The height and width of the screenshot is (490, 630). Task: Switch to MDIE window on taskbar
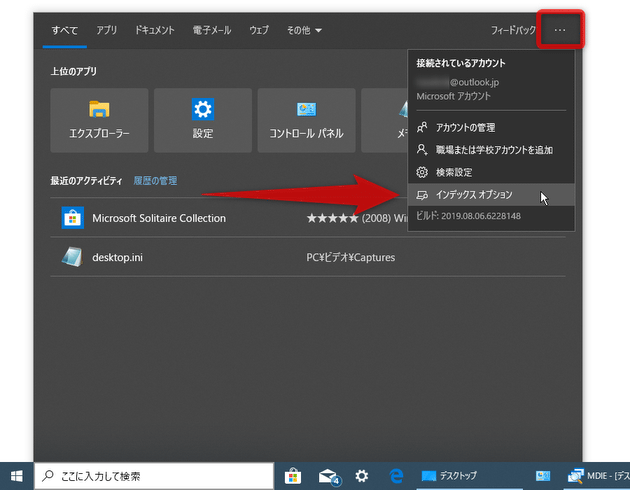tap(597, 476)
